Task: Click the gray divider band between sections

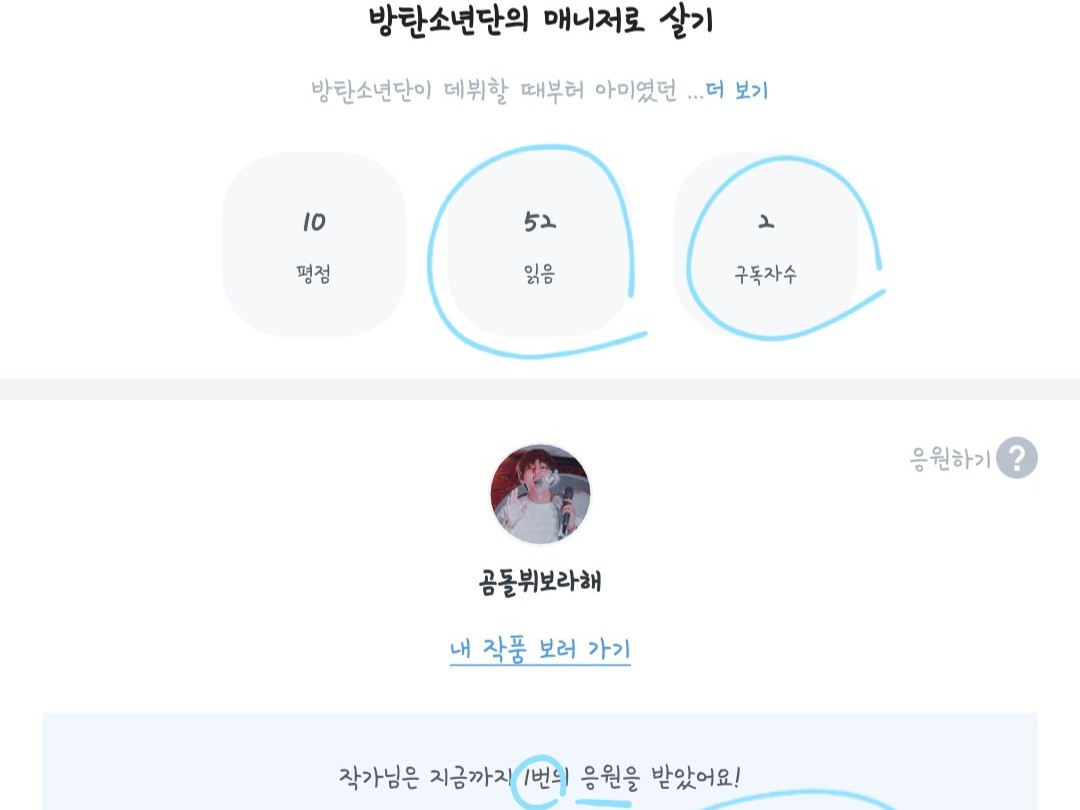Action: [540, 389]
